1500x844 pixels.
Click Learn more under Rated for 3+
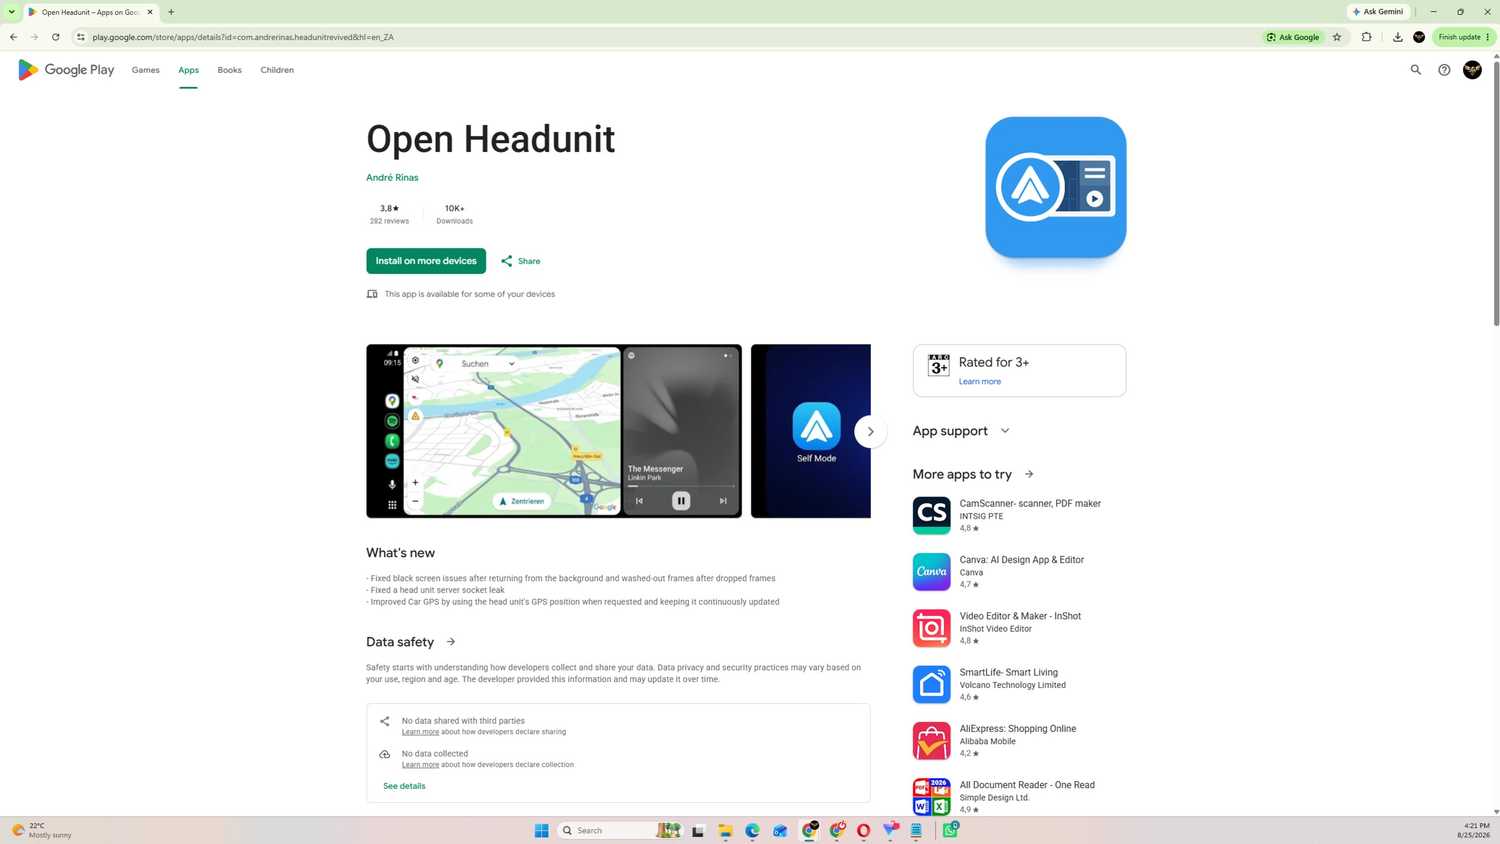[980, 382]
